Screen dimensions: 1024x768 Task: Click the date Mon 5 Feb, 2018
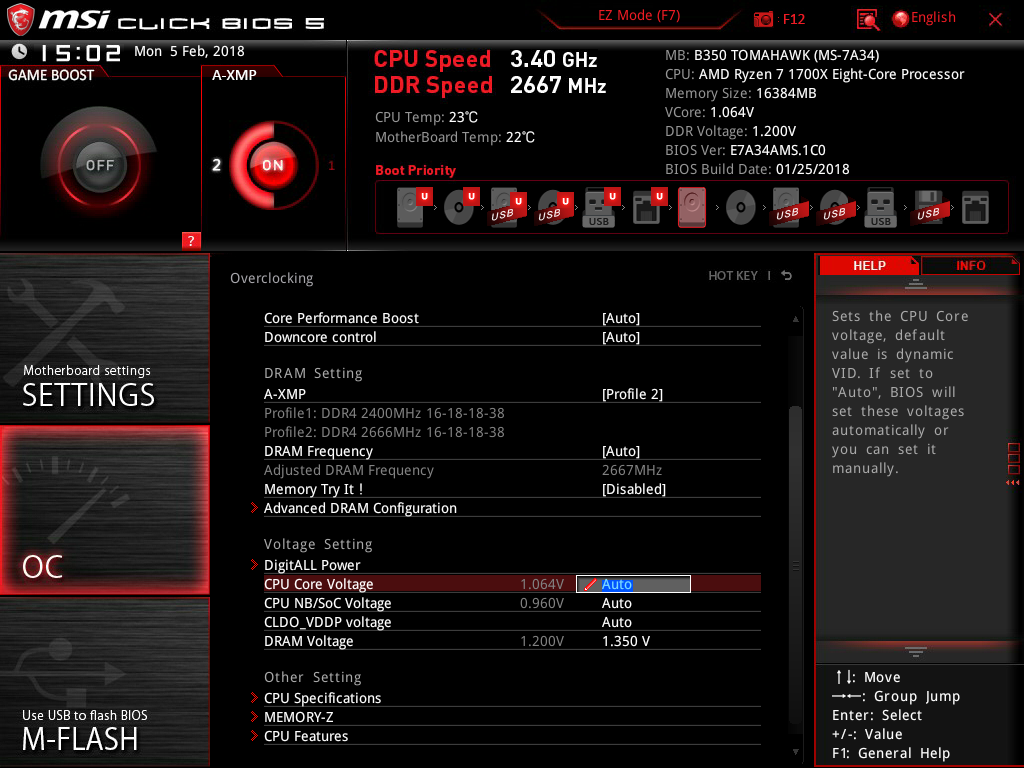point(189,51)
